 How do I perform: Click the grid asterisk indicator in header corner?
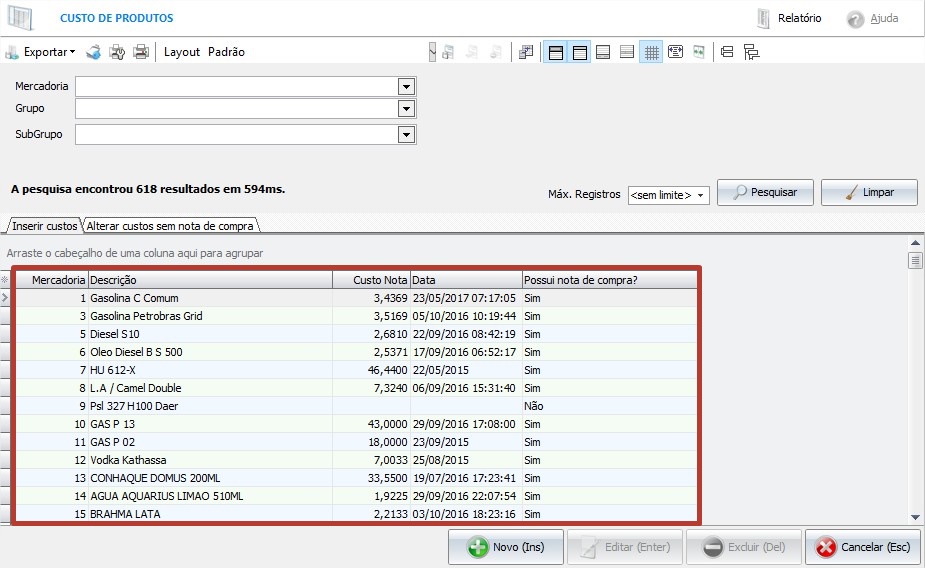pos(5,280)
